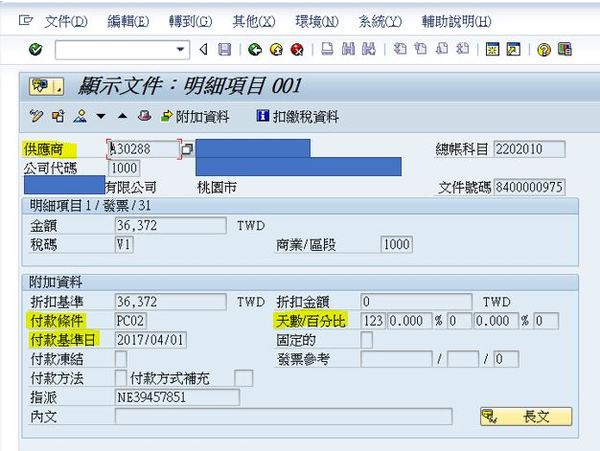Cancel using the red X icon
The image size is (600, 451).
297,49
